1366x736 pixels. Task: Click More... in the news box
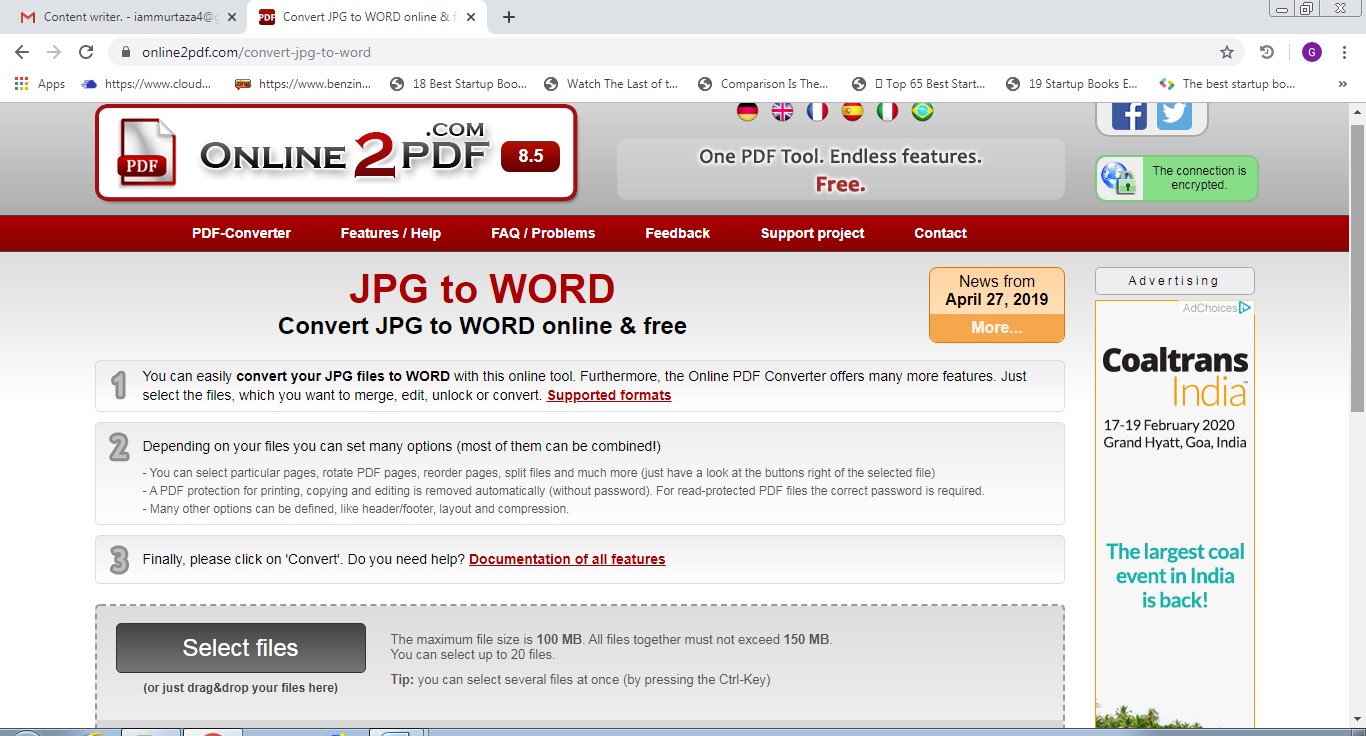click(x=995, y=327)
